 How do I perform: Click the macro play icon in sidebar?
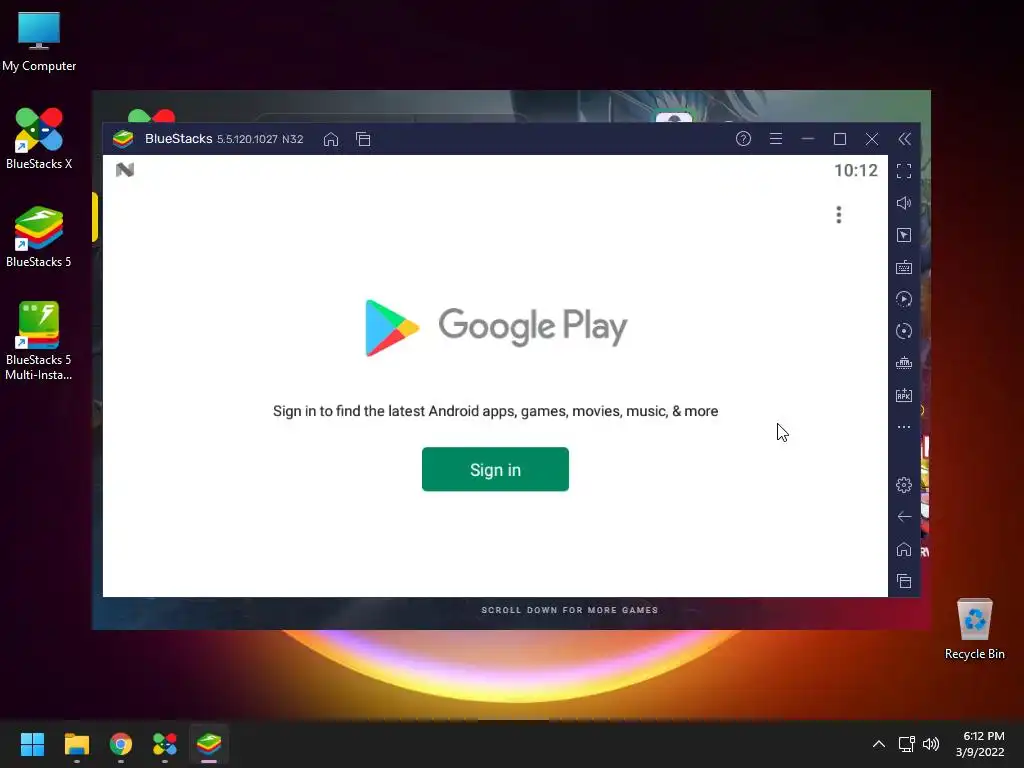(904, 299)
